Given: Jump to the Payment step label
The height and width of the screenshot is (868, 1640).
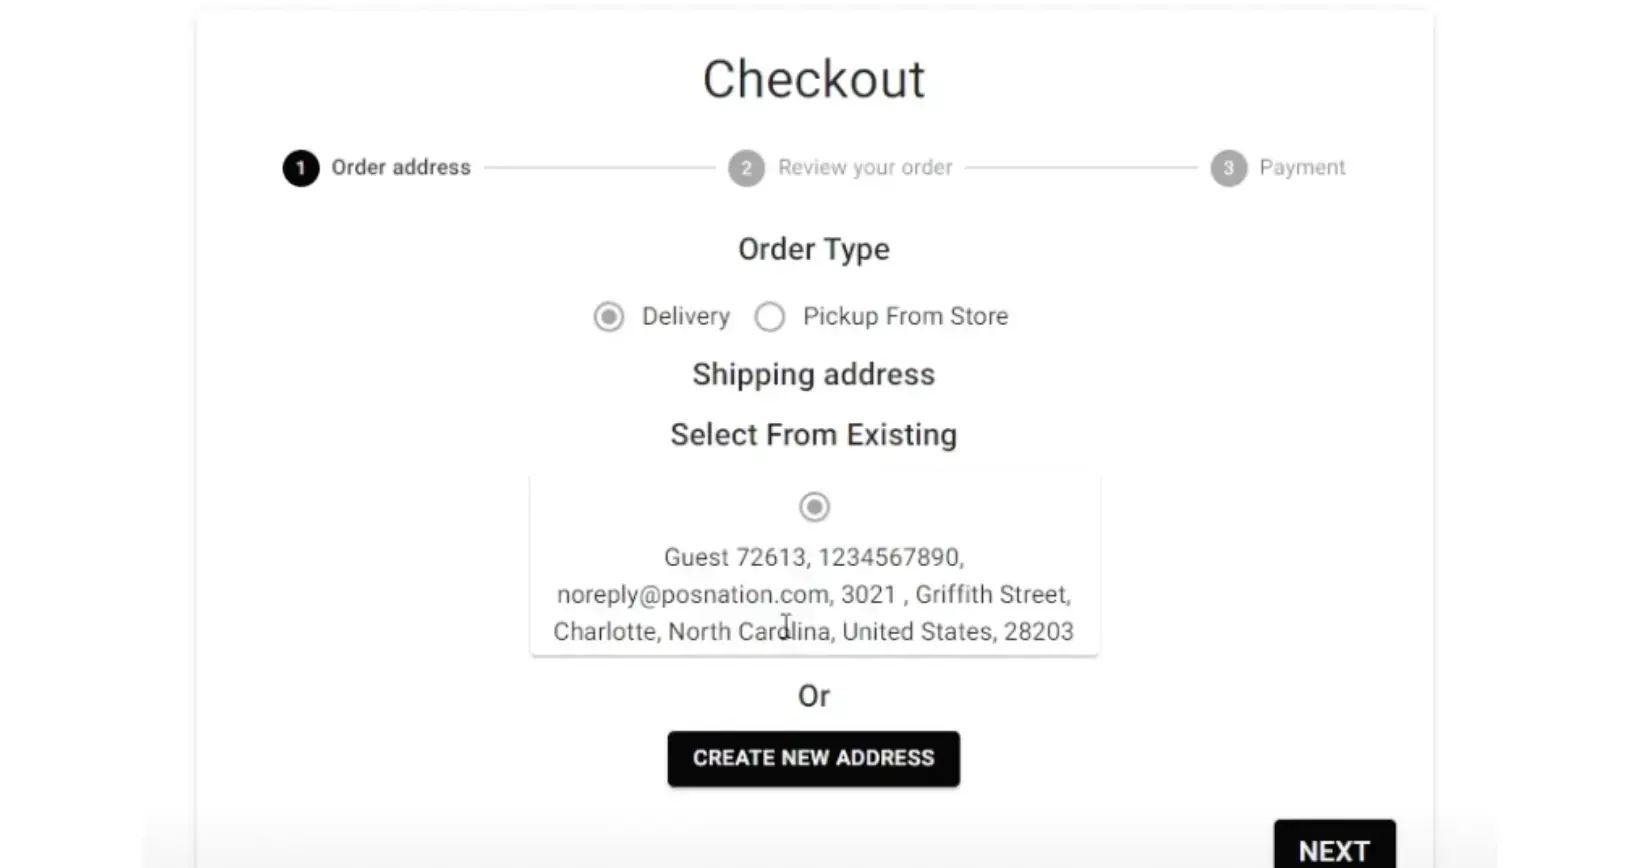Looking at the screenshot, I should pos(1302,168).
